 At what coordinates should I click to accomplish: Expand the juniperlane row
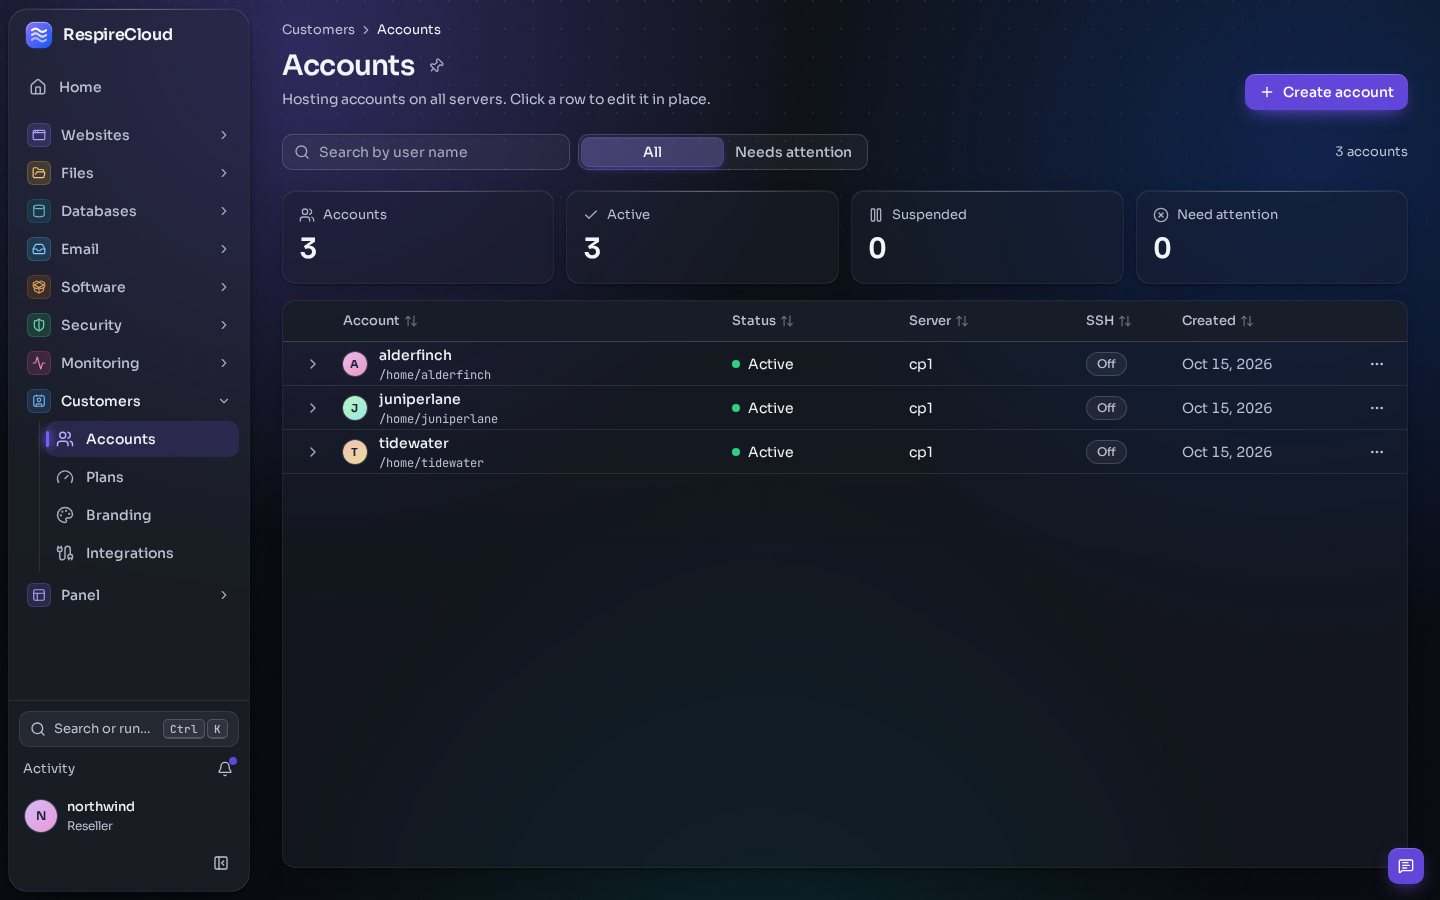tap(312, 408)
